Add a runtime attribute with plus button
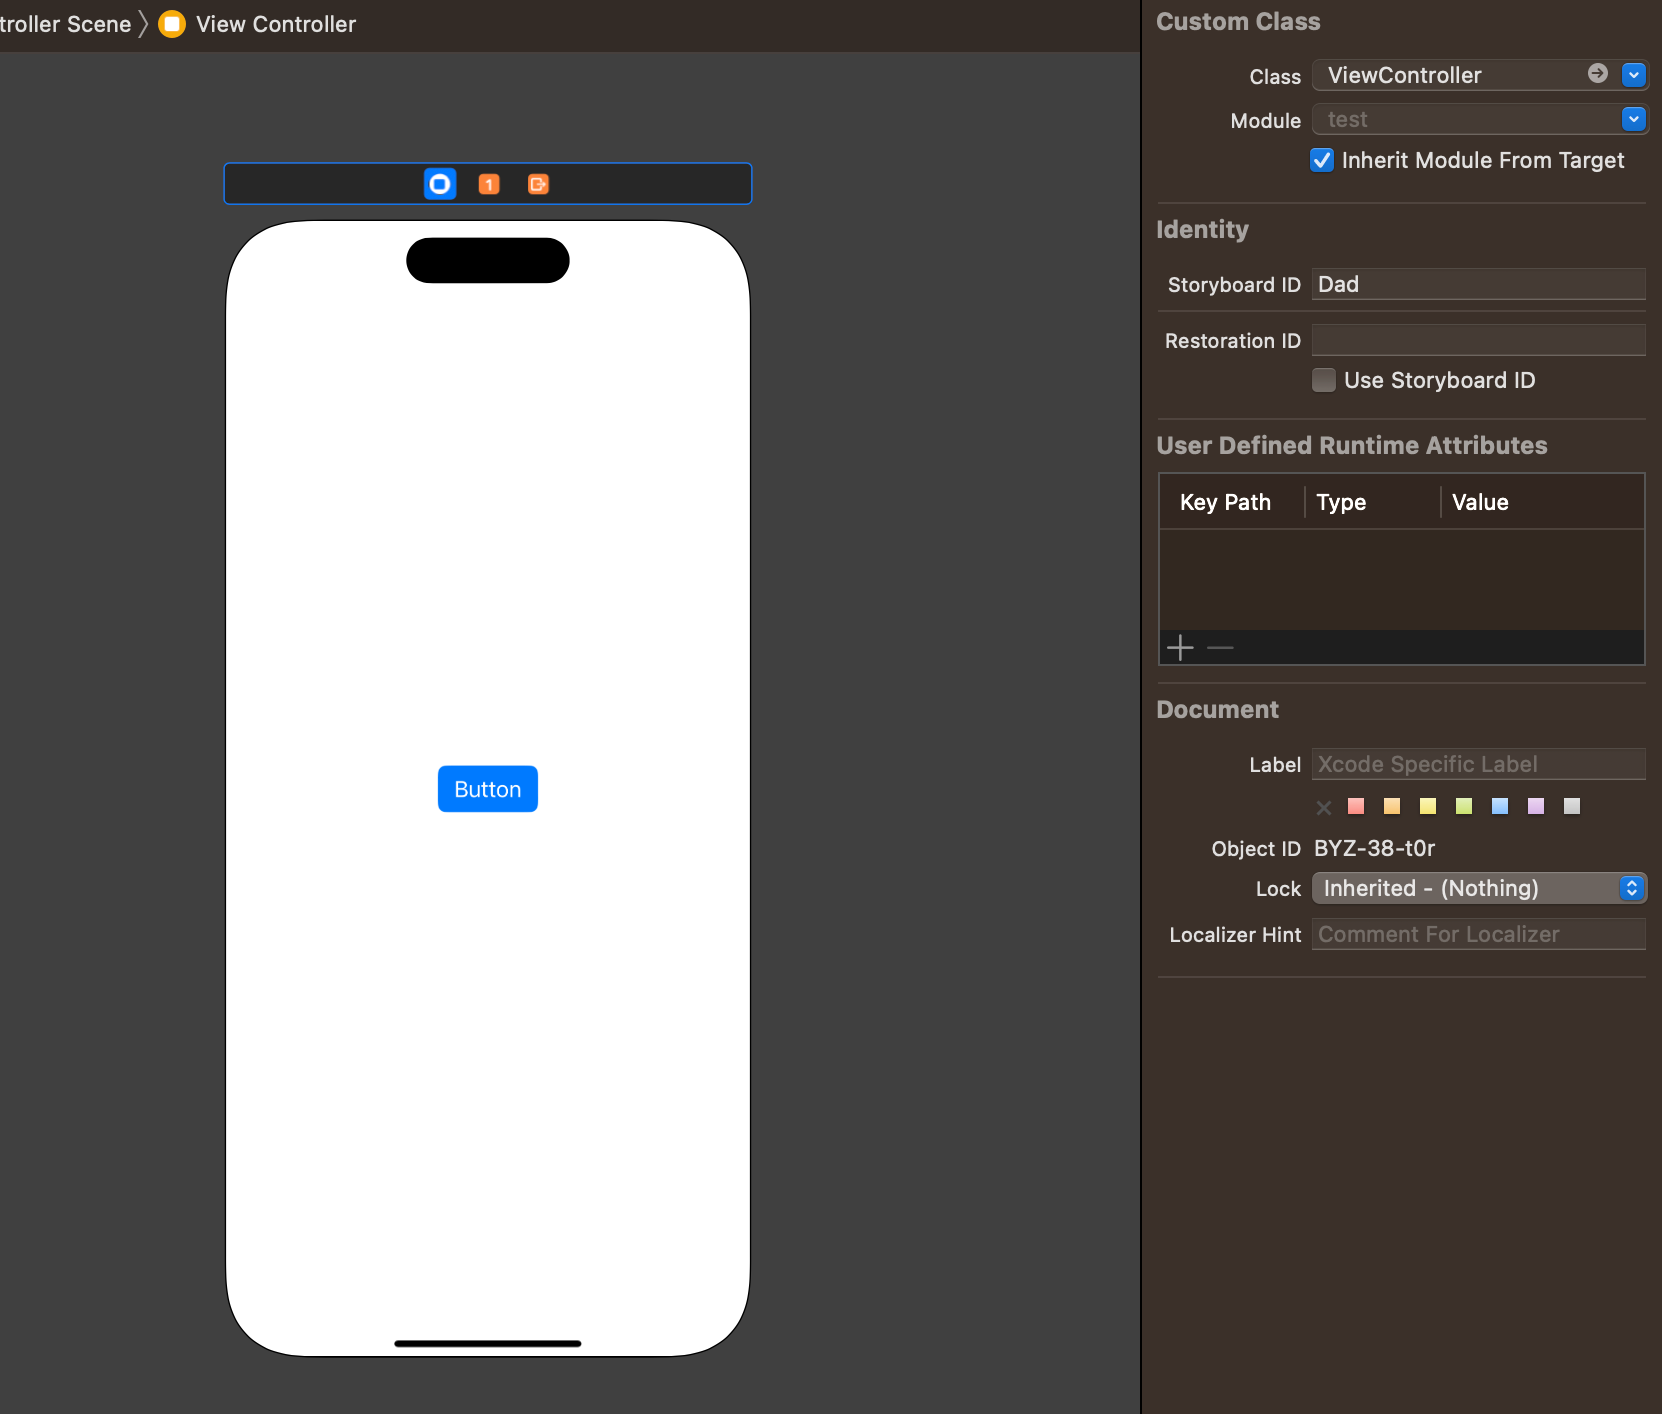This screenshot has width=1662, height=1414. coord(1180,648)
